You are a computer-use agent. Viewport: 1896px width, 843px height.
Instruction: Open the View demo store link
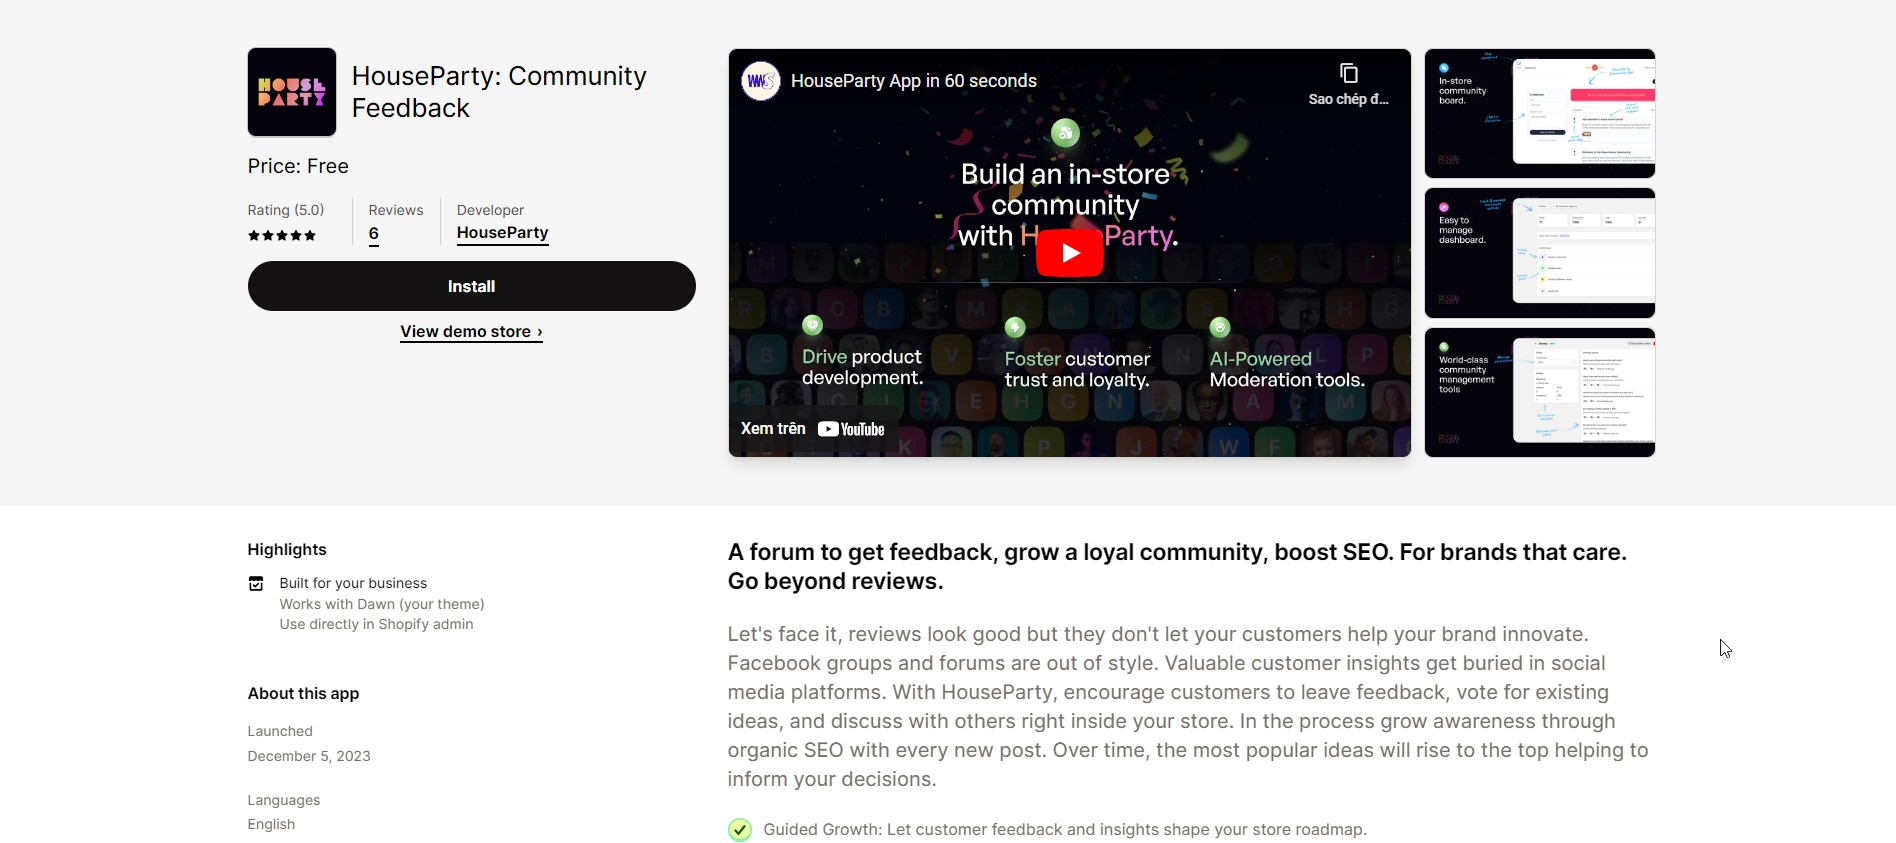[x=471, y=332]
